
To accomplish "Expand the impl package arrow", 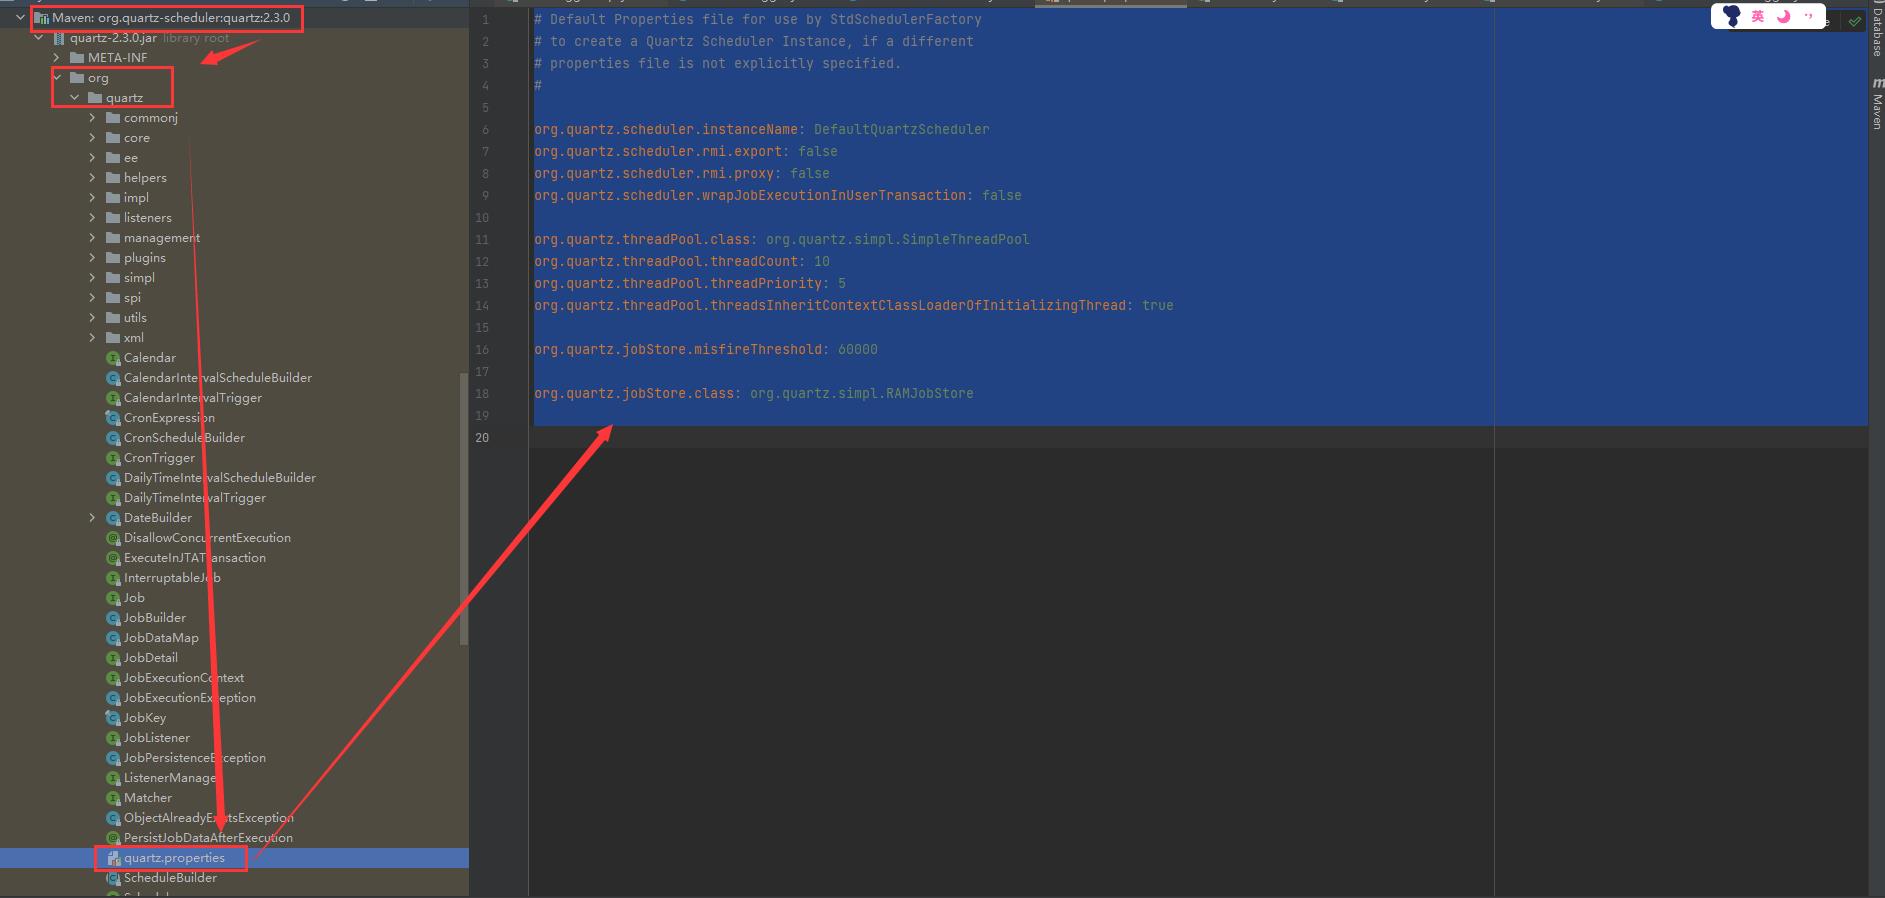I will (x=93, y=197).
